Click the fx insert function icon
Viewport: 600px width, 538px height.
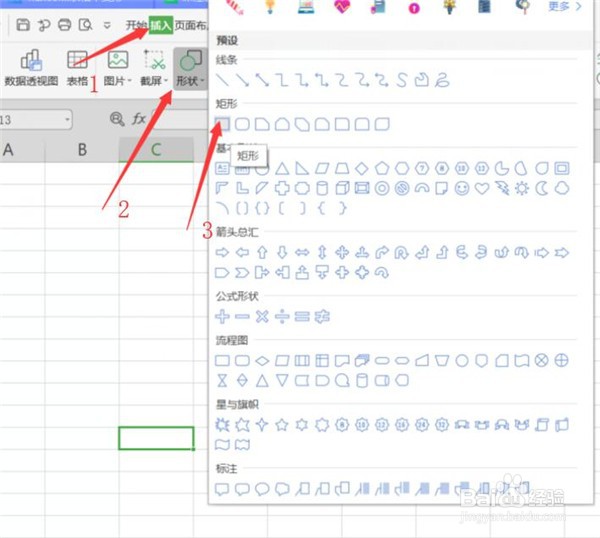139,119
